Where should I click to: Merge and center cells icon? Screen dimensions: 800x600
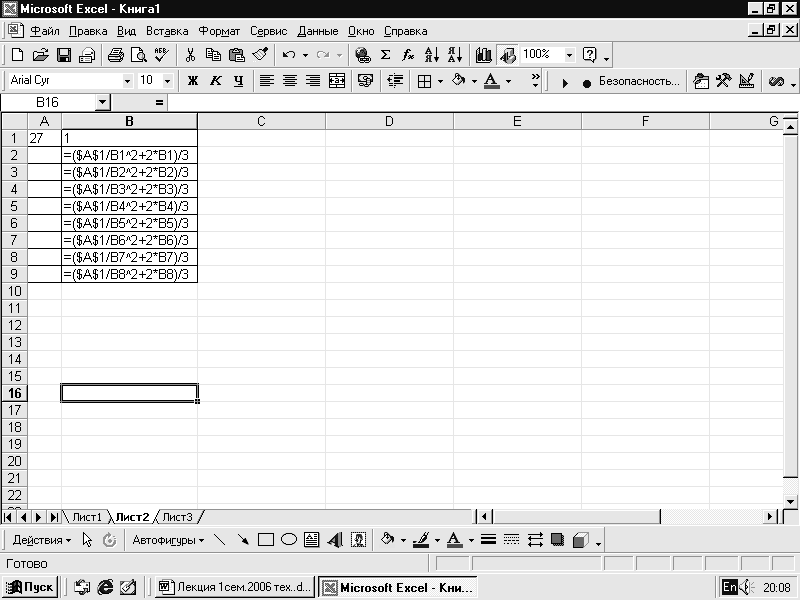(x=337, y=81)
